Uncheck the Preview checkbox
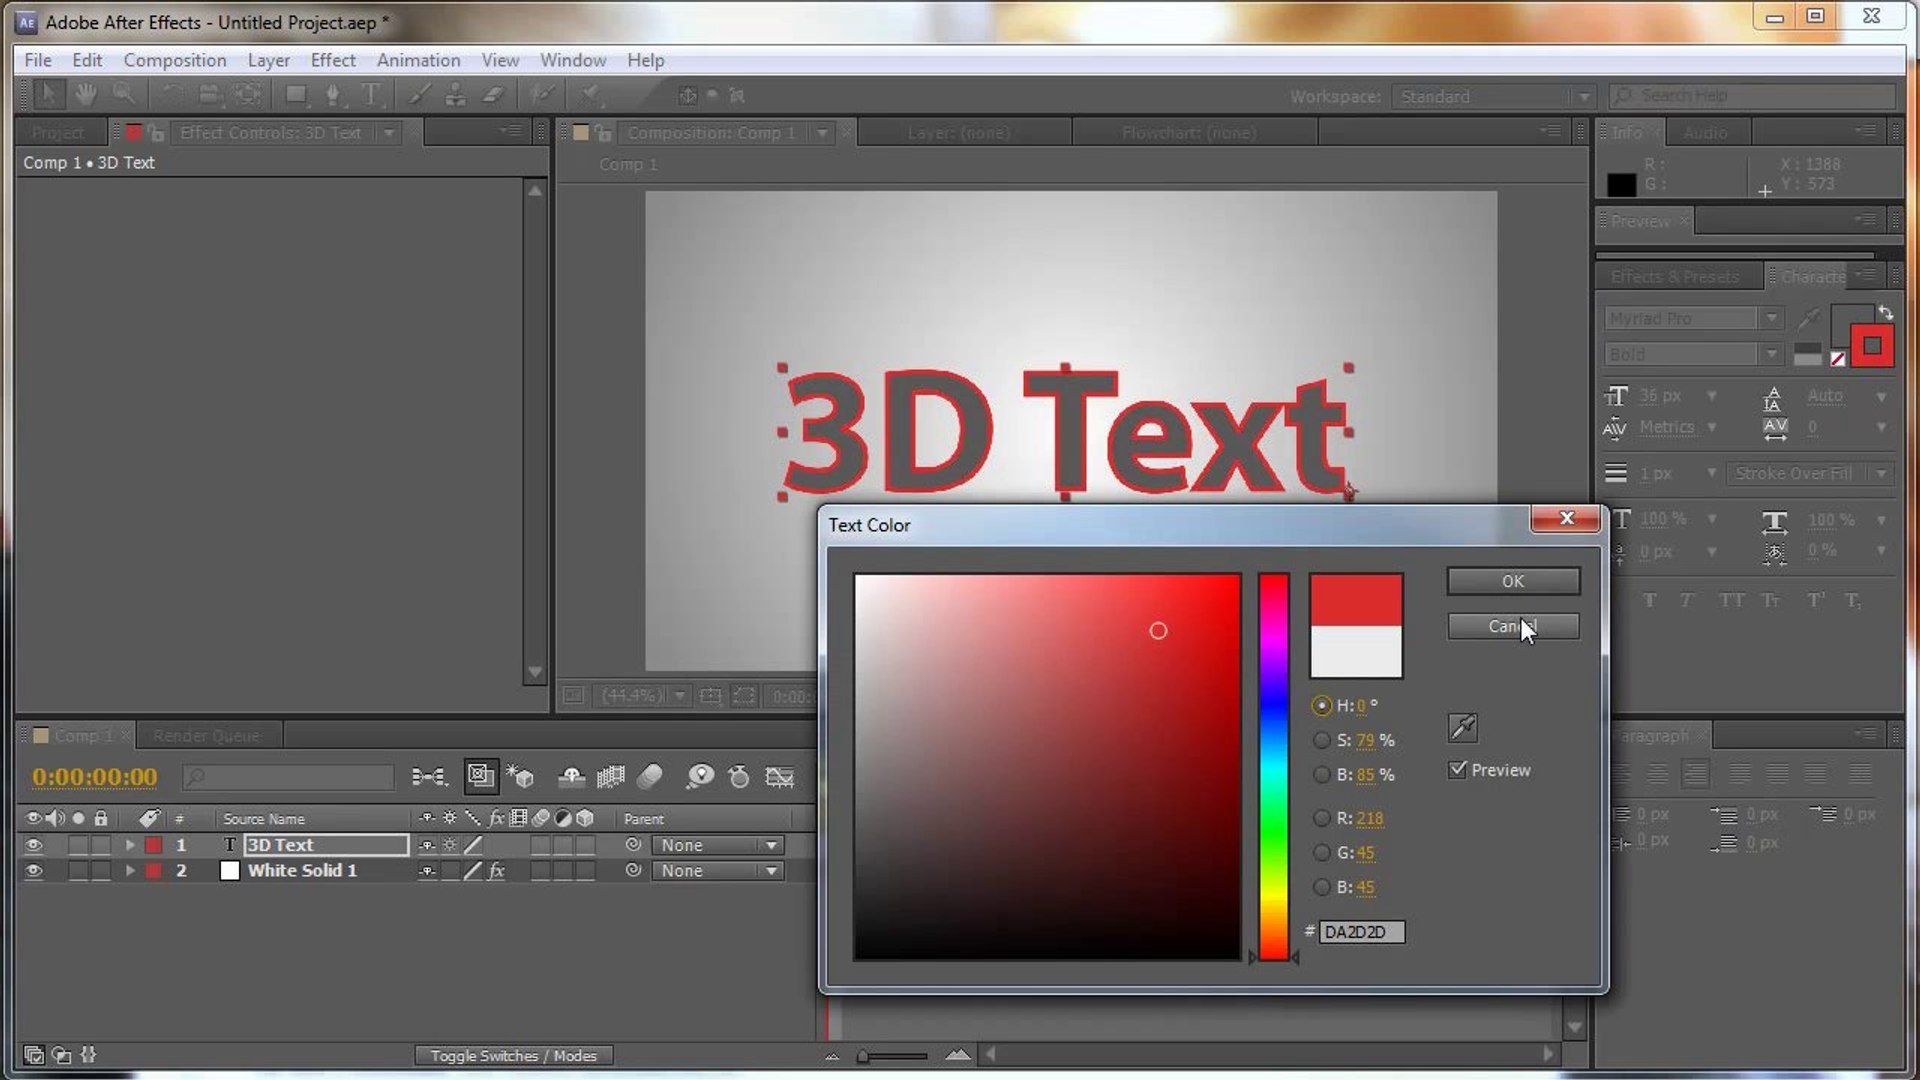Image resolution: width=1920 pixels, height=1080 pixels. point(1458,769)
